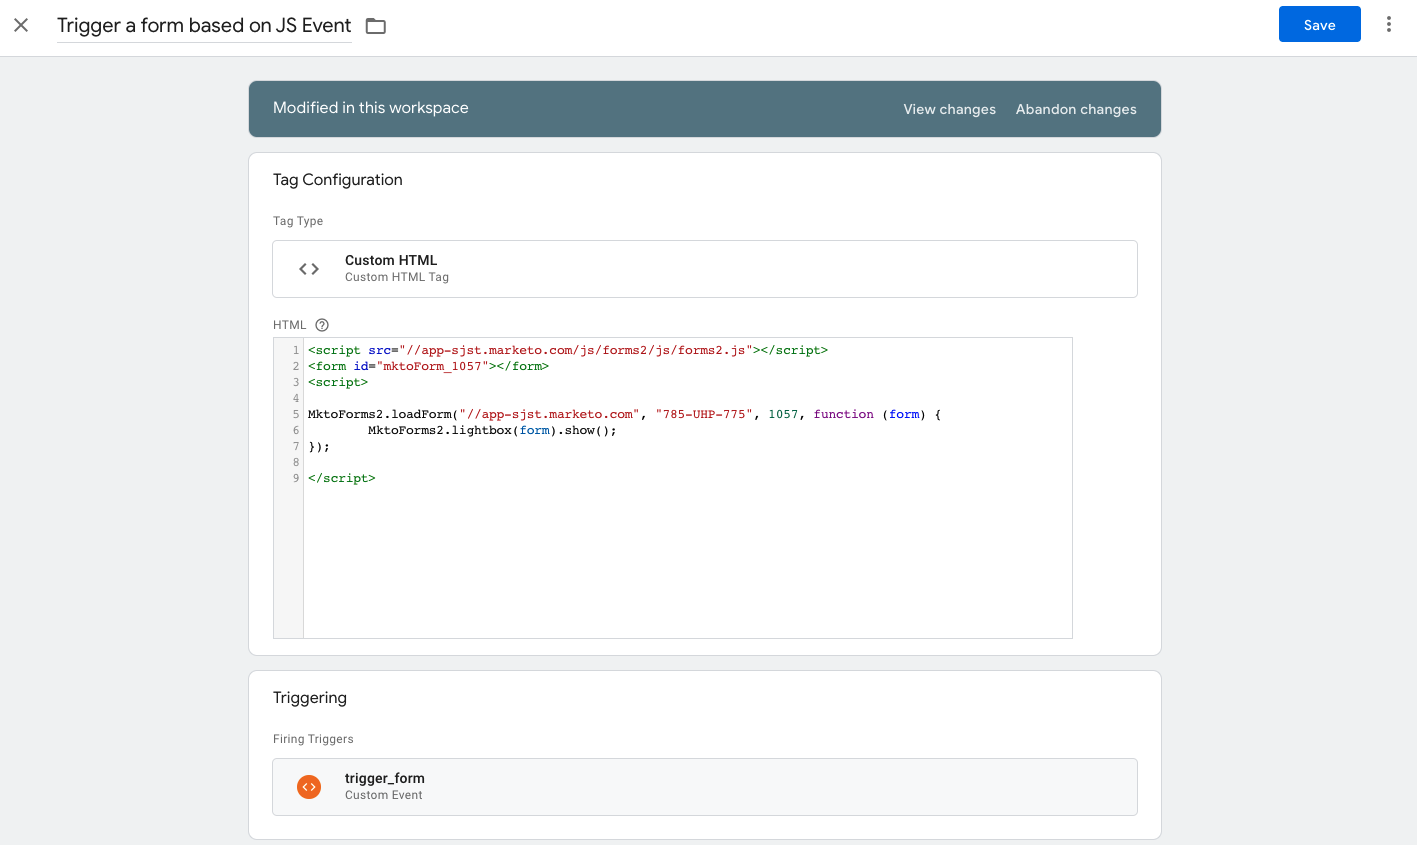Save the tag with the Save button
The width and height of the screenshot is (1417, 845).
point(1319,24)
